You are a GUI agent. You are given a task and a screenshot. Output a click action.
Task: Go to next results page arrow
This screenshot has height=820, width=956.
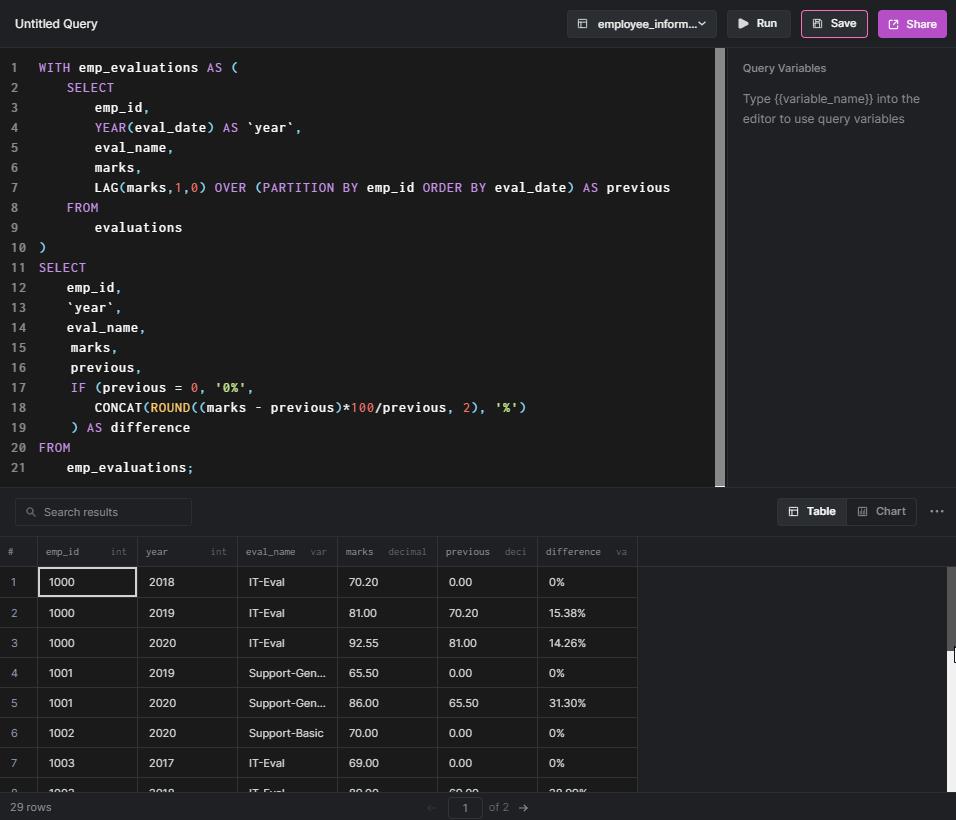click(523, 808)
